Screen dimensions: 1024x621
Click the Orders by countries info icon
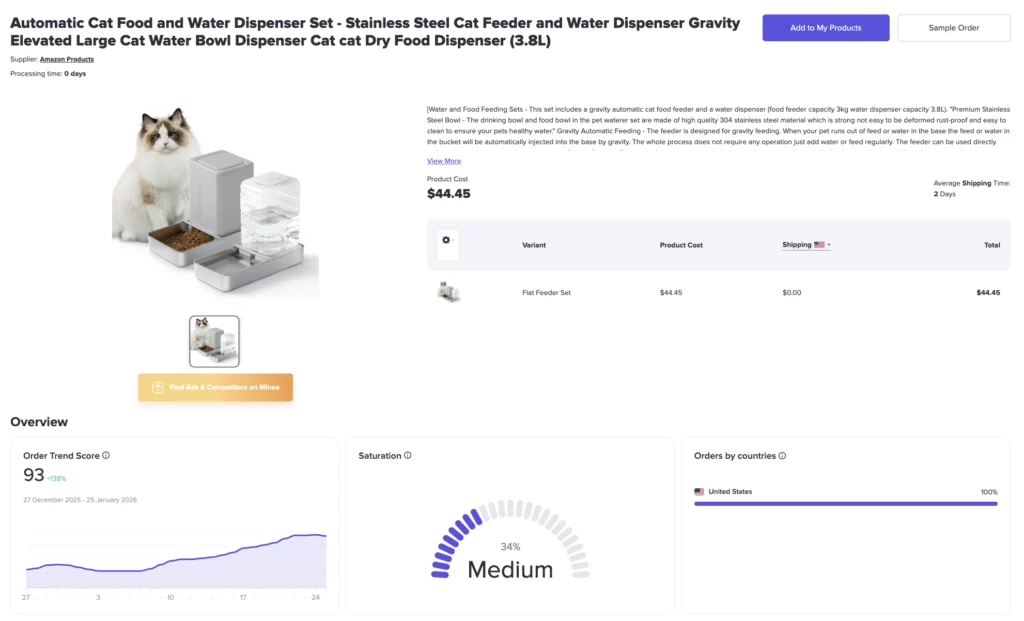782,455
